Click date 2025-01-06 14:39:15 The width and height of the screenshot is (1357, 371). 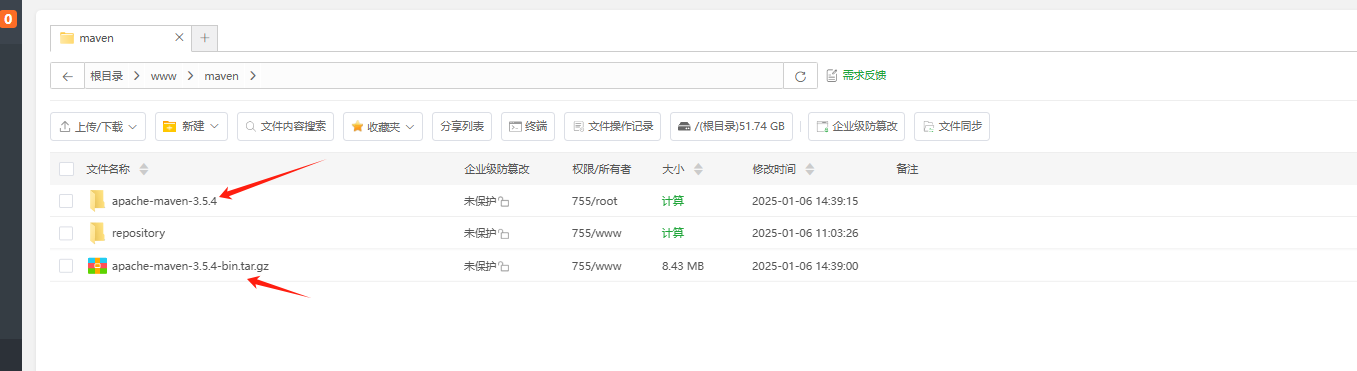[x=805, y=201]
